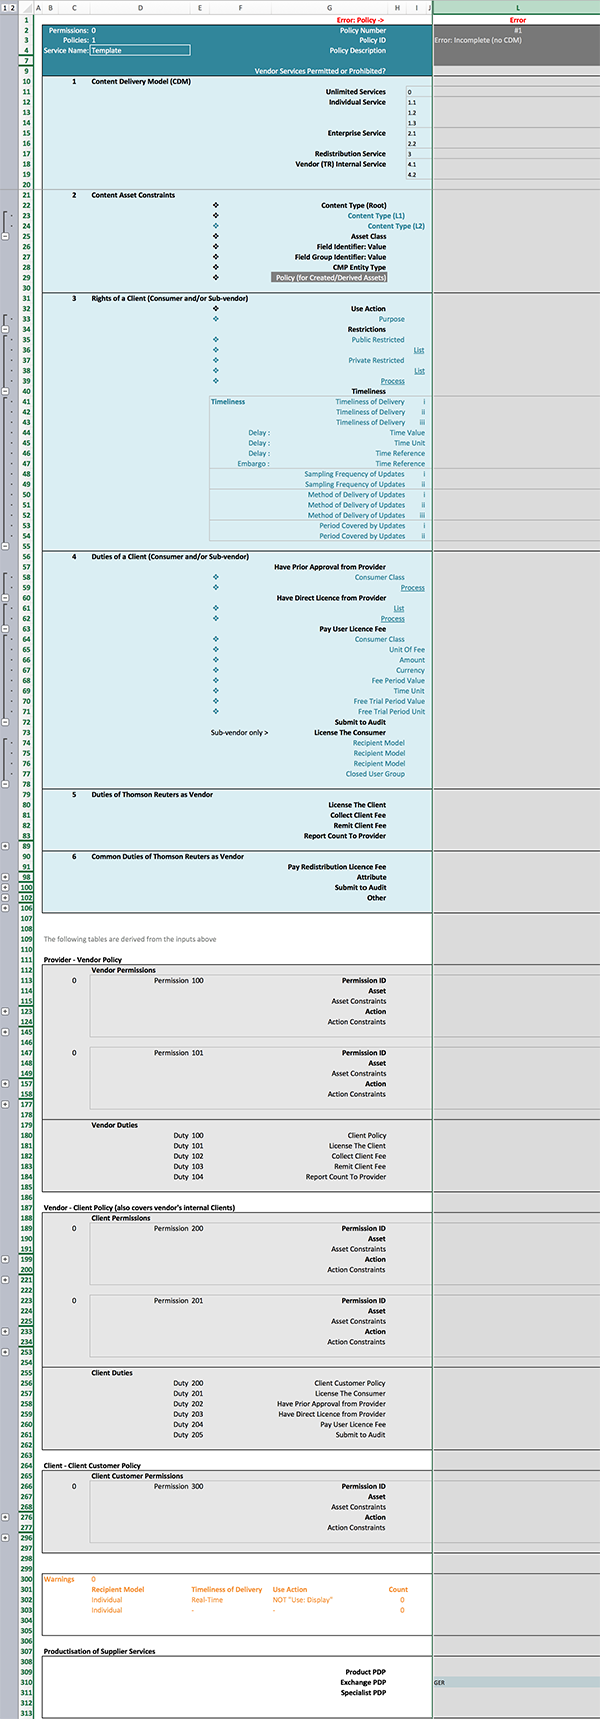The height and width of the screenshot is (1719, 600).
Task: Expand the hidden rows at row 233
Action: [6, 1332]
